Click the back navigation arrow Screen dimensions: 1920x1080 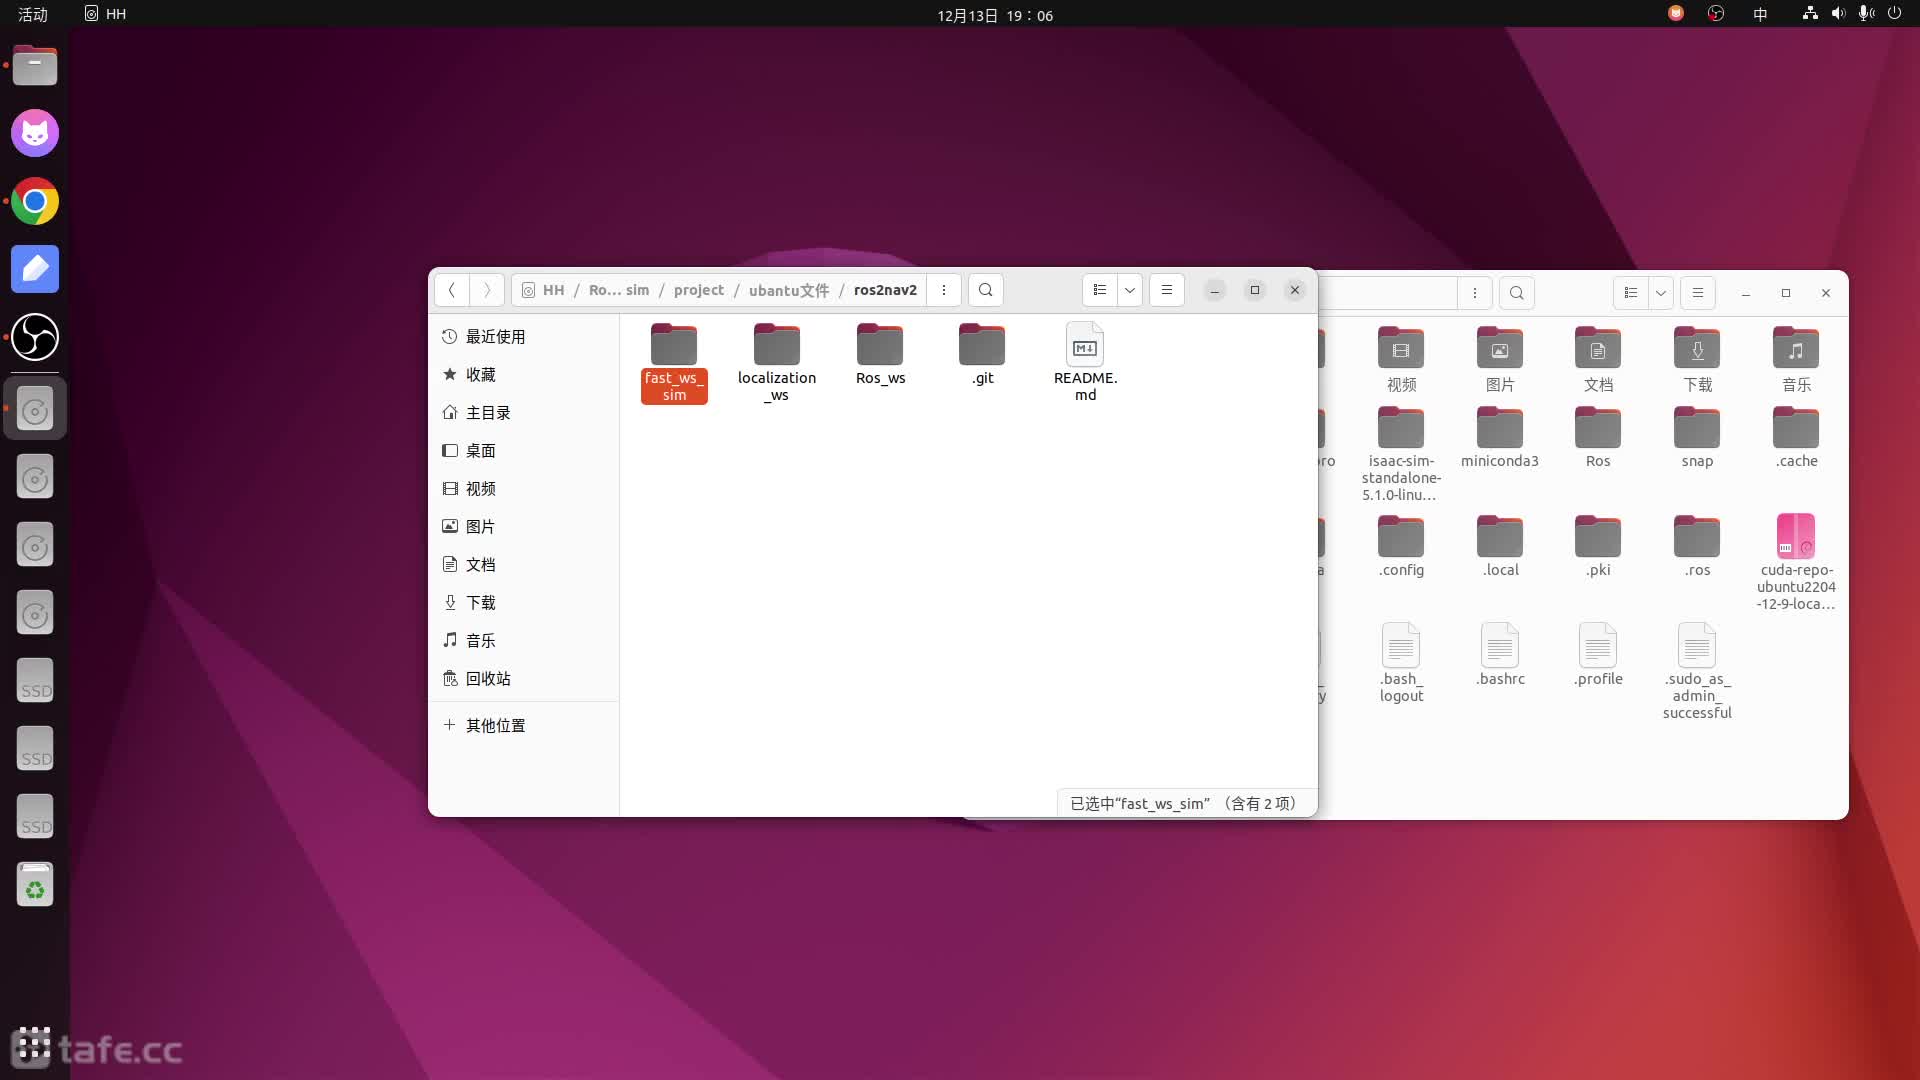pos(452,290)
